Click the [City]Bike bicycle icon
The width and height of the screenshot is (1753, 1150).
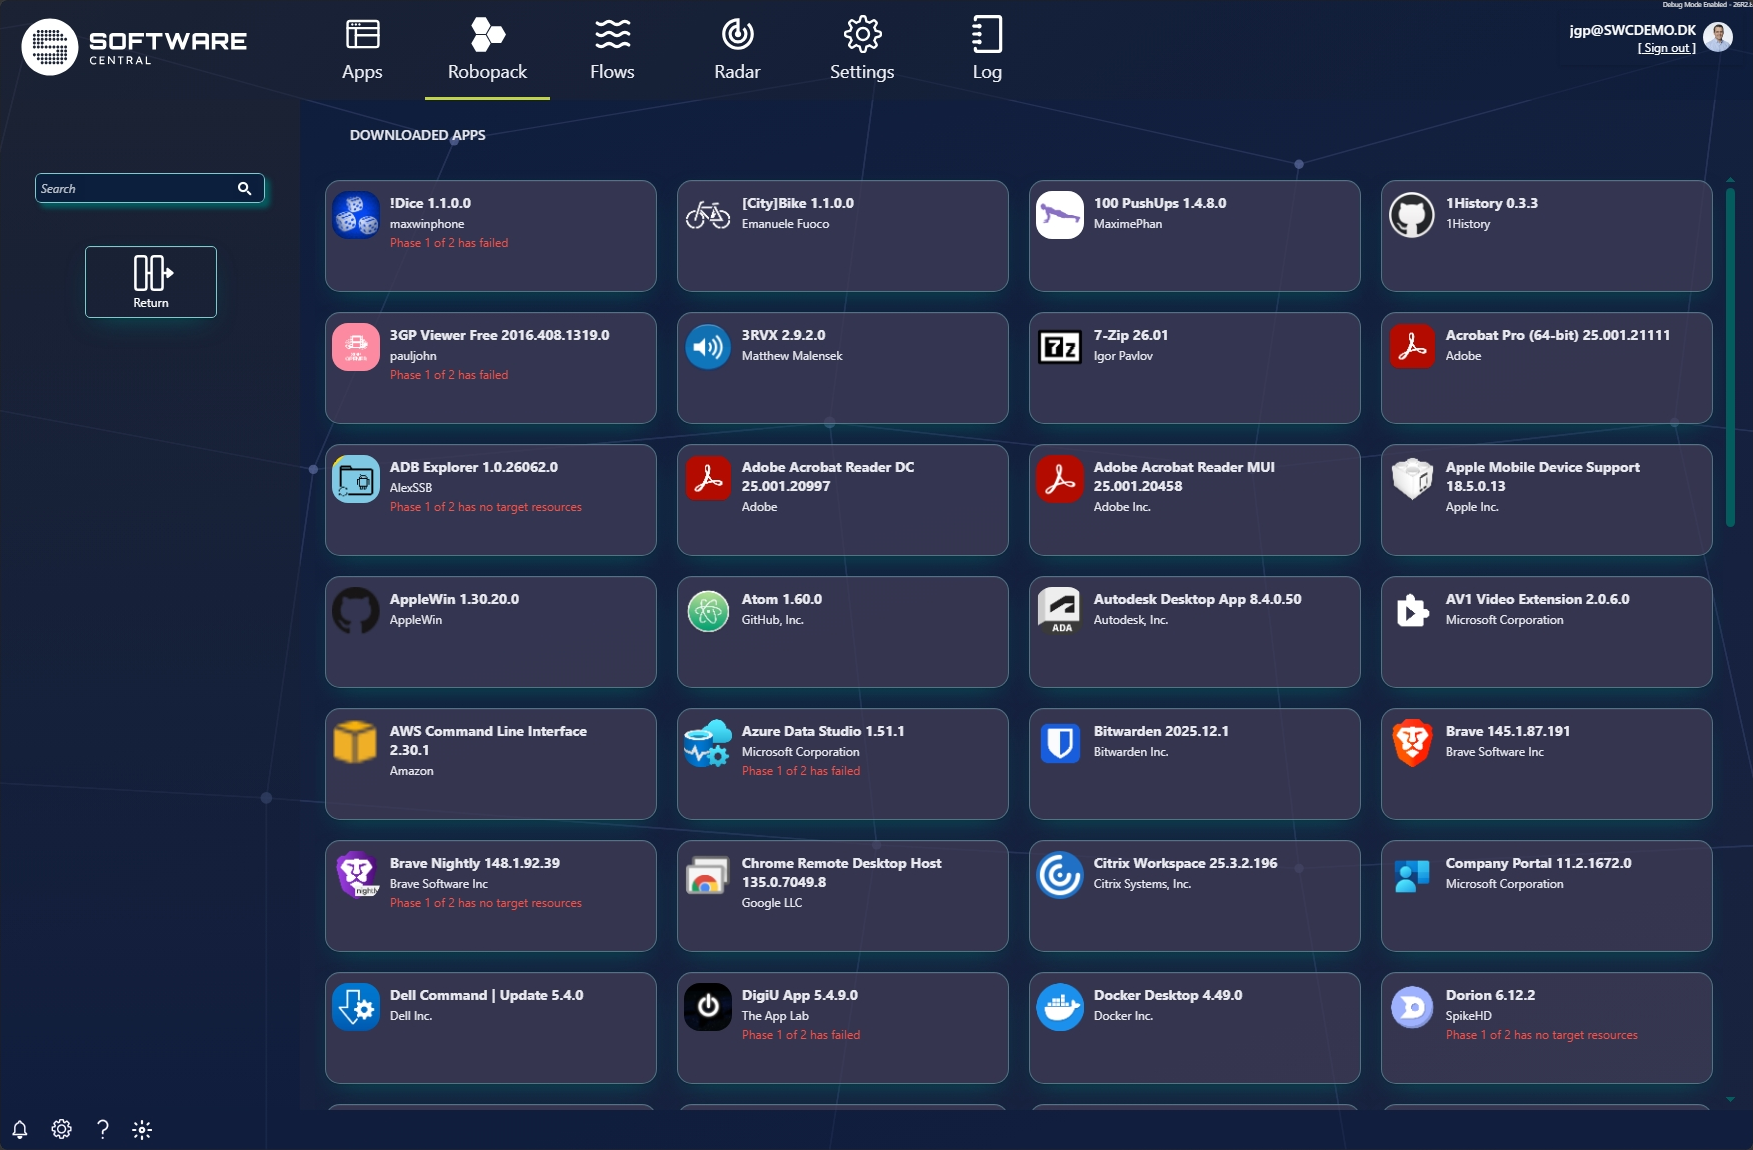(x=708, y=215)
